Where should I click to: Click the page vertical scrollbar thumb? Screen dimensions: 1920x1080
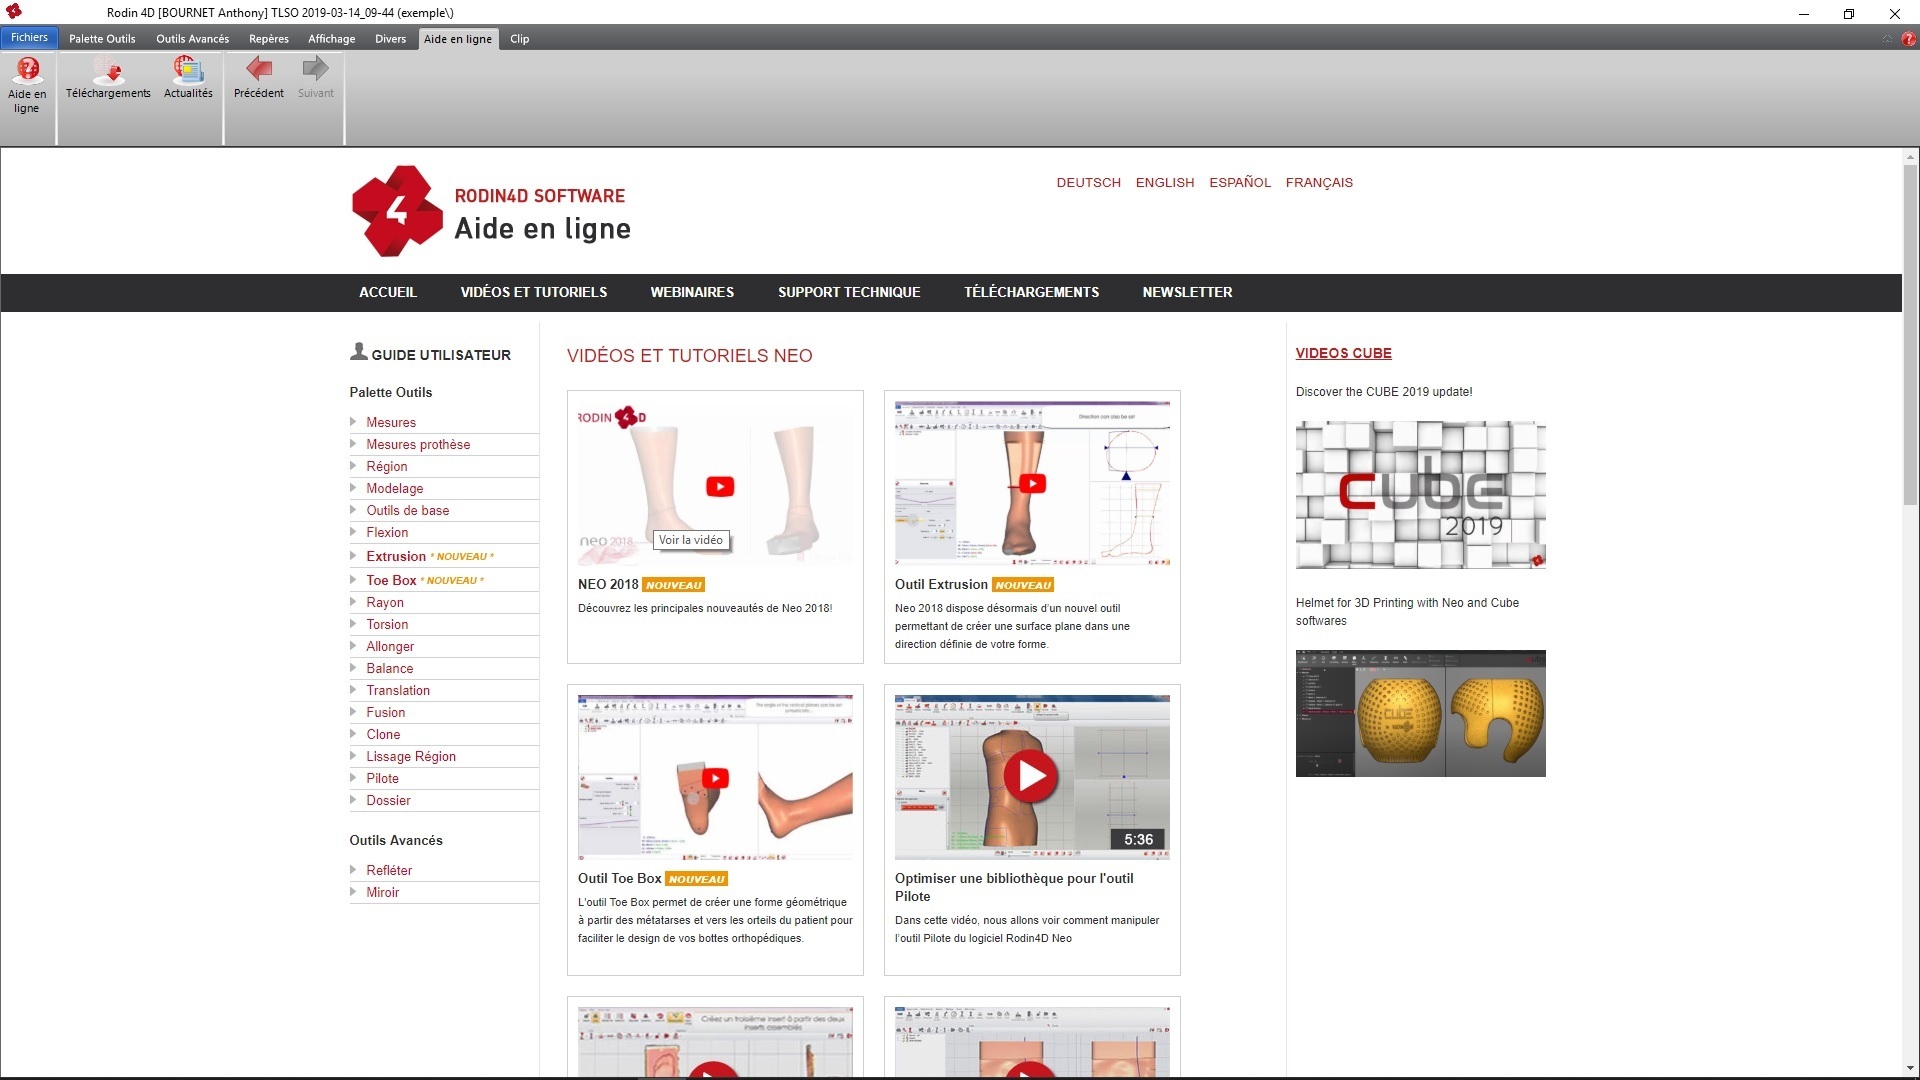1910,336
